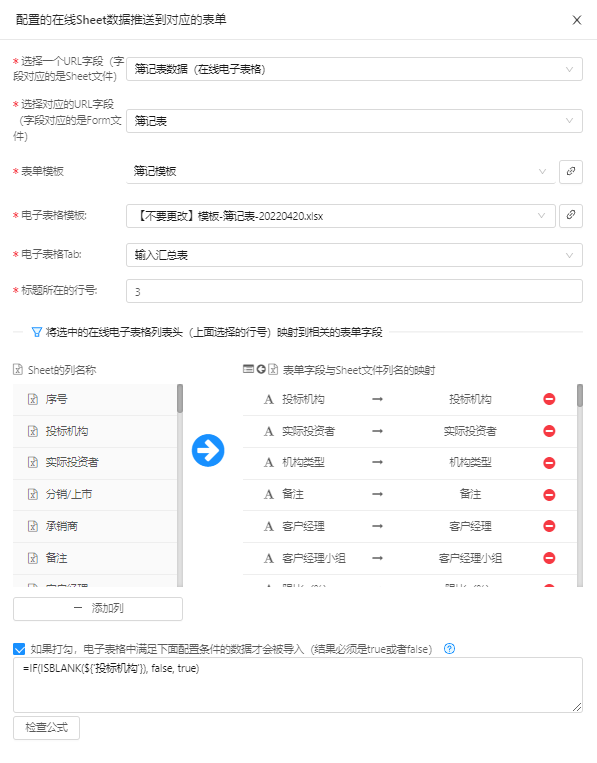This screenshot has width=597, height=763.
Task: Open the 簿记表 Form URL field dropdown
Action: tap(354, 121)
